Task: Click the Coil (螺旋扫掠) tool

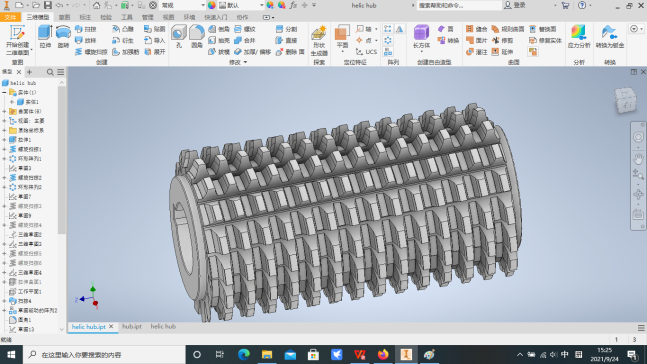Action: (x=91, y=52)
